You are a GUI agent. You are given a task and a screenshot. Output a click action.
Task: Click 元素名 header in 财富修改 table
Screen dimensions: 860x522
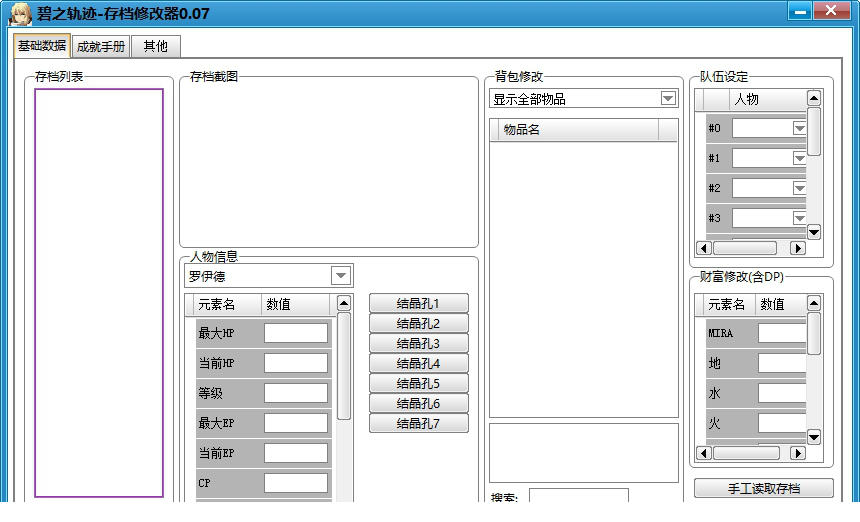tap(729, 304)
